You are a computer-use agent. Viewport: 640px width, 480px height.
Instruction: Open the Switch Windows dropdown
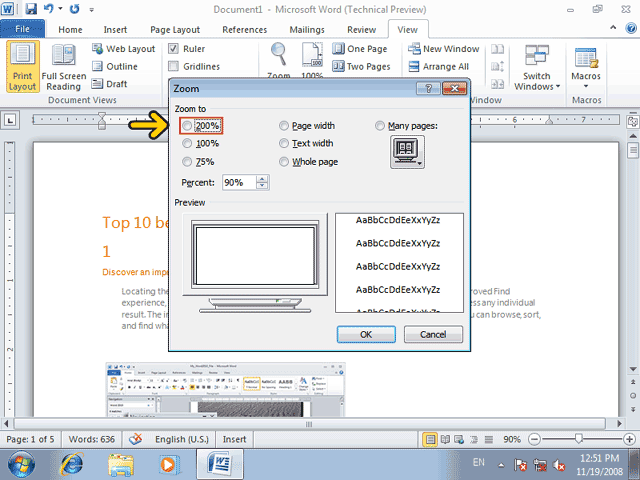click(x=537, y=67)
